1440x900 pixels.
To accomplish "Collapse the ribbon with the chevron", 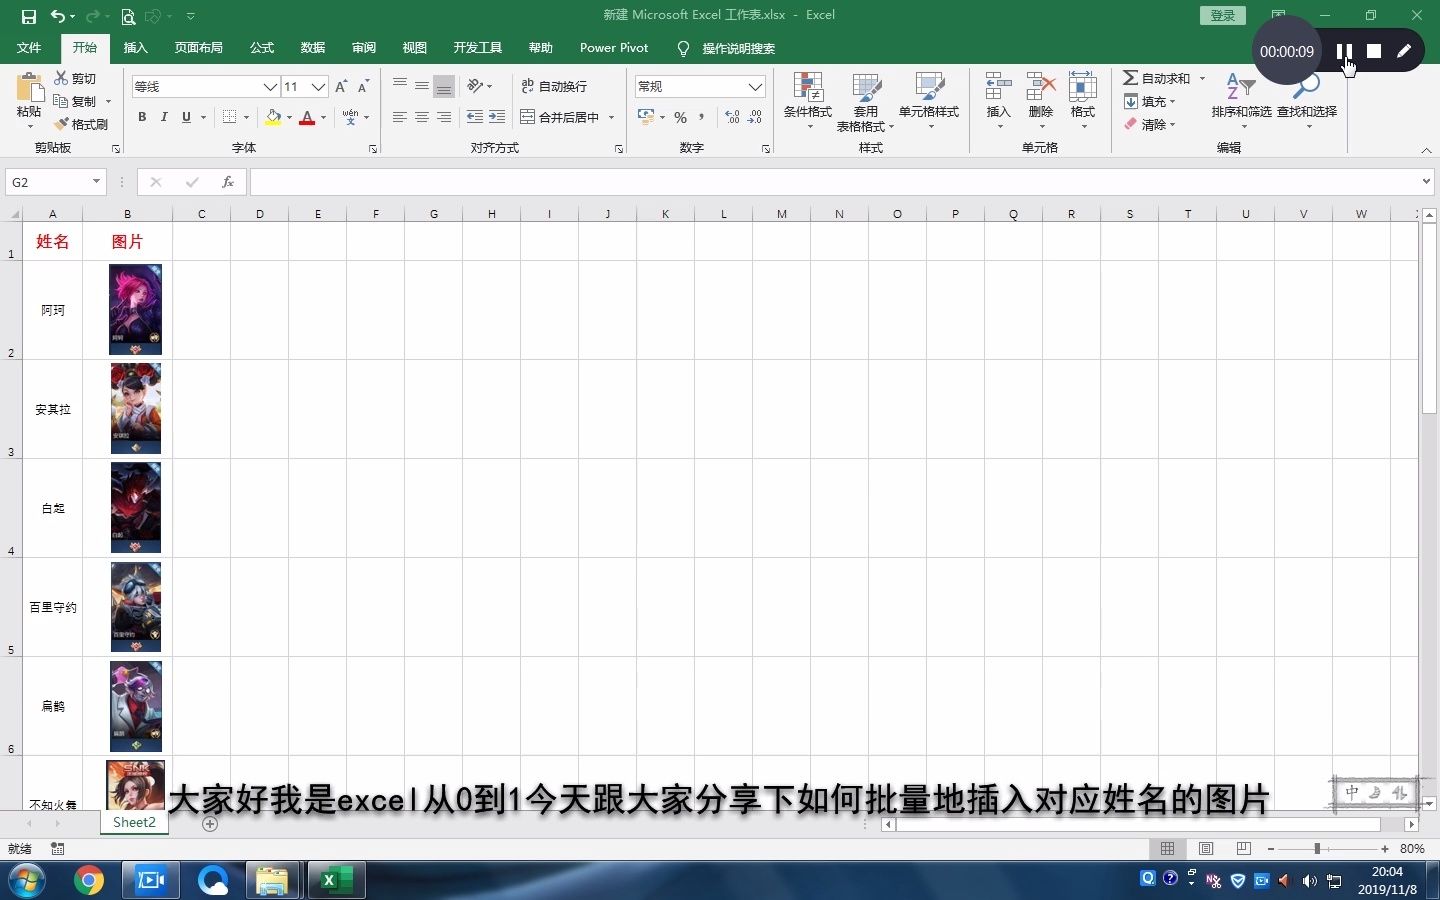I will pyautogui.click(x=1426, y=150).
